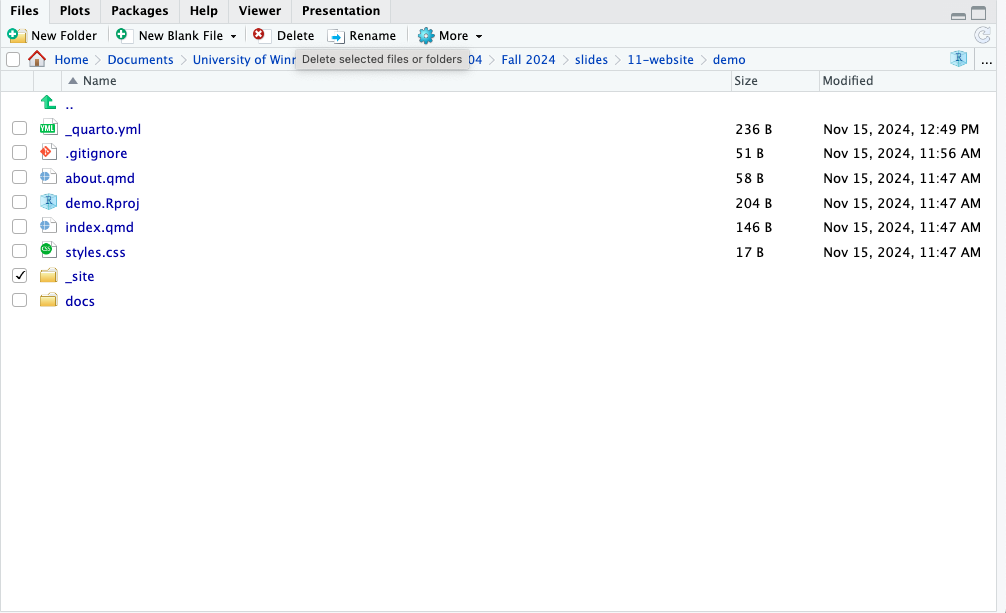The width and height of the screenshot is (1006, 613).
Task: Click the ellipsis to browse to folder
Action: click(987, 60)
